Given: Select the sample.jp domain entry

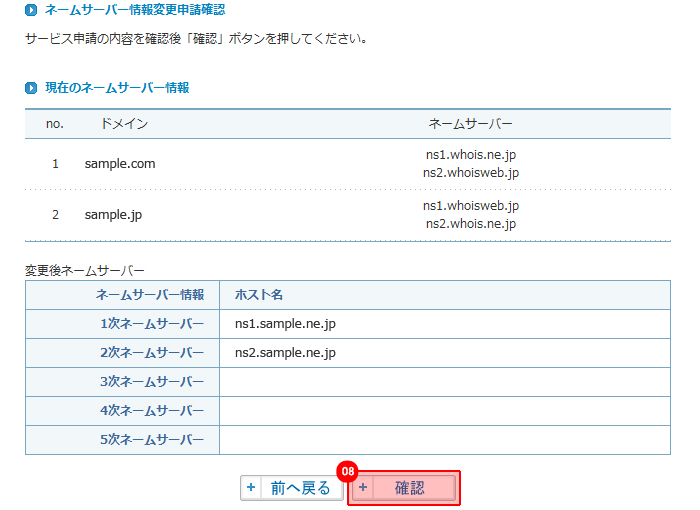Looking at the screenshot, I should 113,214.
